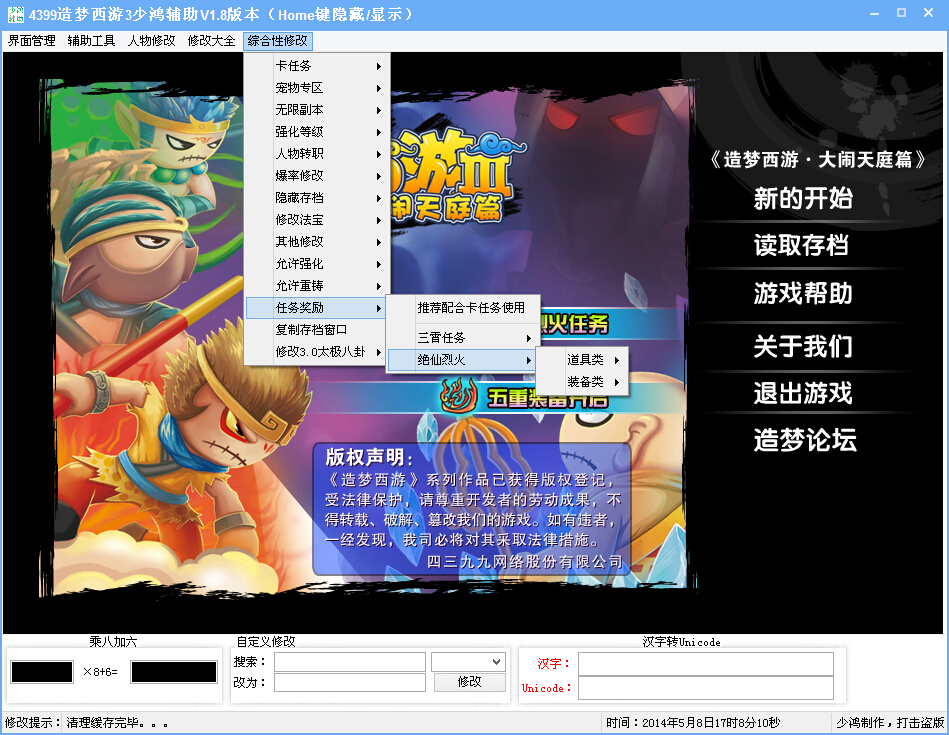Screen dimensions: 949x735
Task: Open the 道具类 submenu
Action: point(582,360)
